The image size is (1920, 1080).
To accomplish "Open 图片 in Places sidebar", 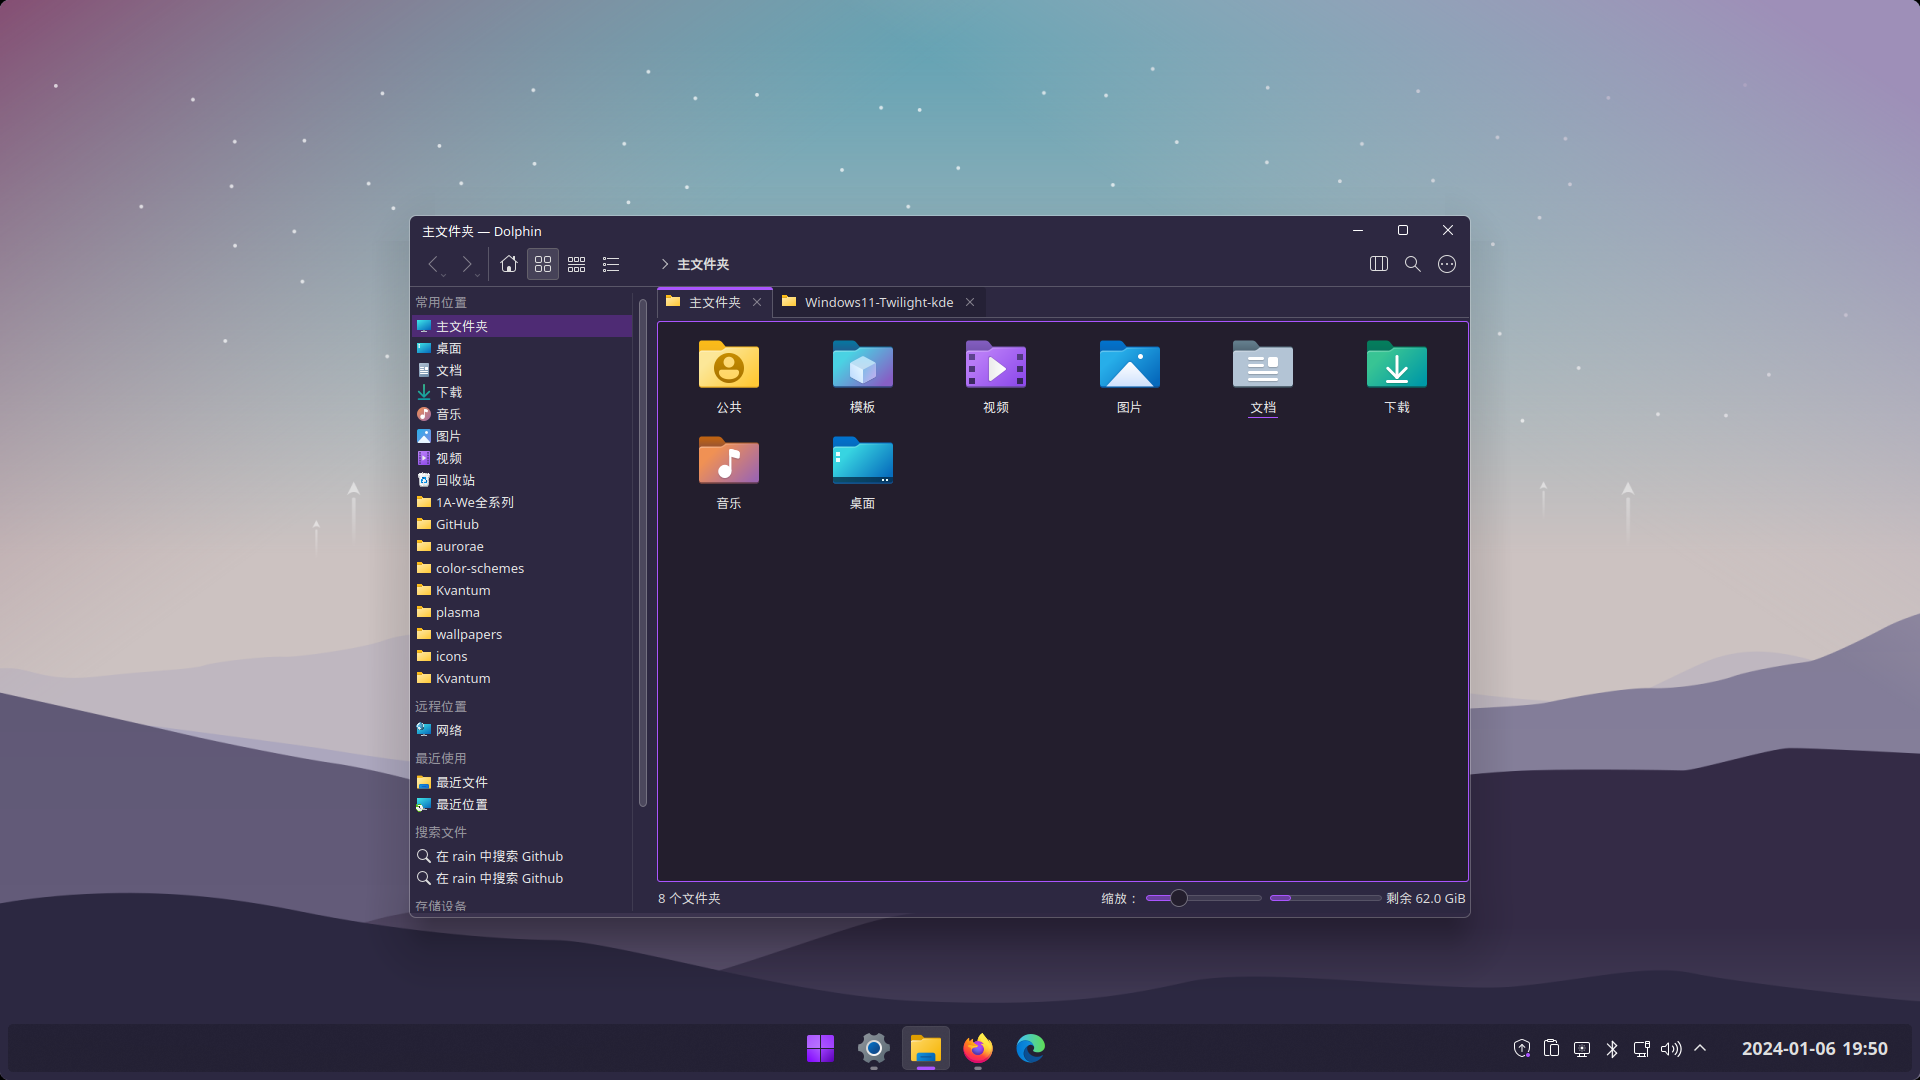I will point(522,436).
